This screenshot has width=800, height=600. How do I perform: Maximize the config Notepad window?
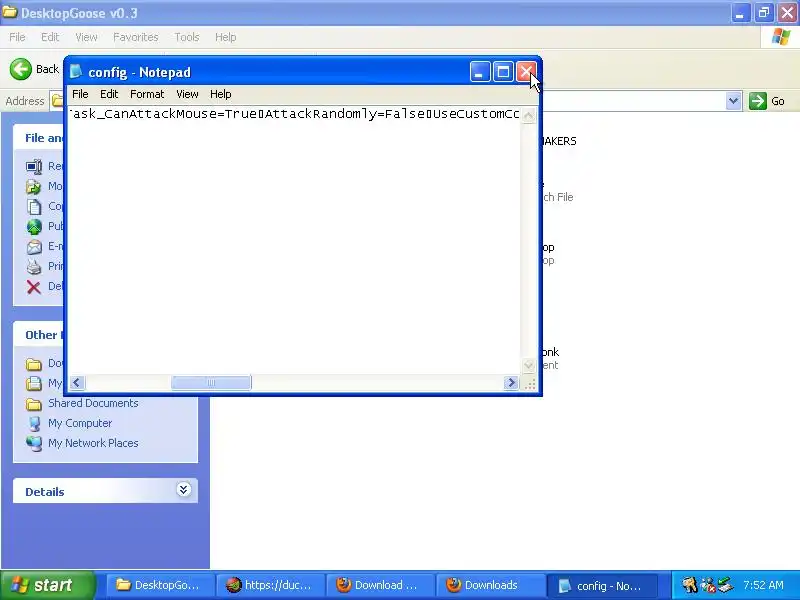point(503,72)
